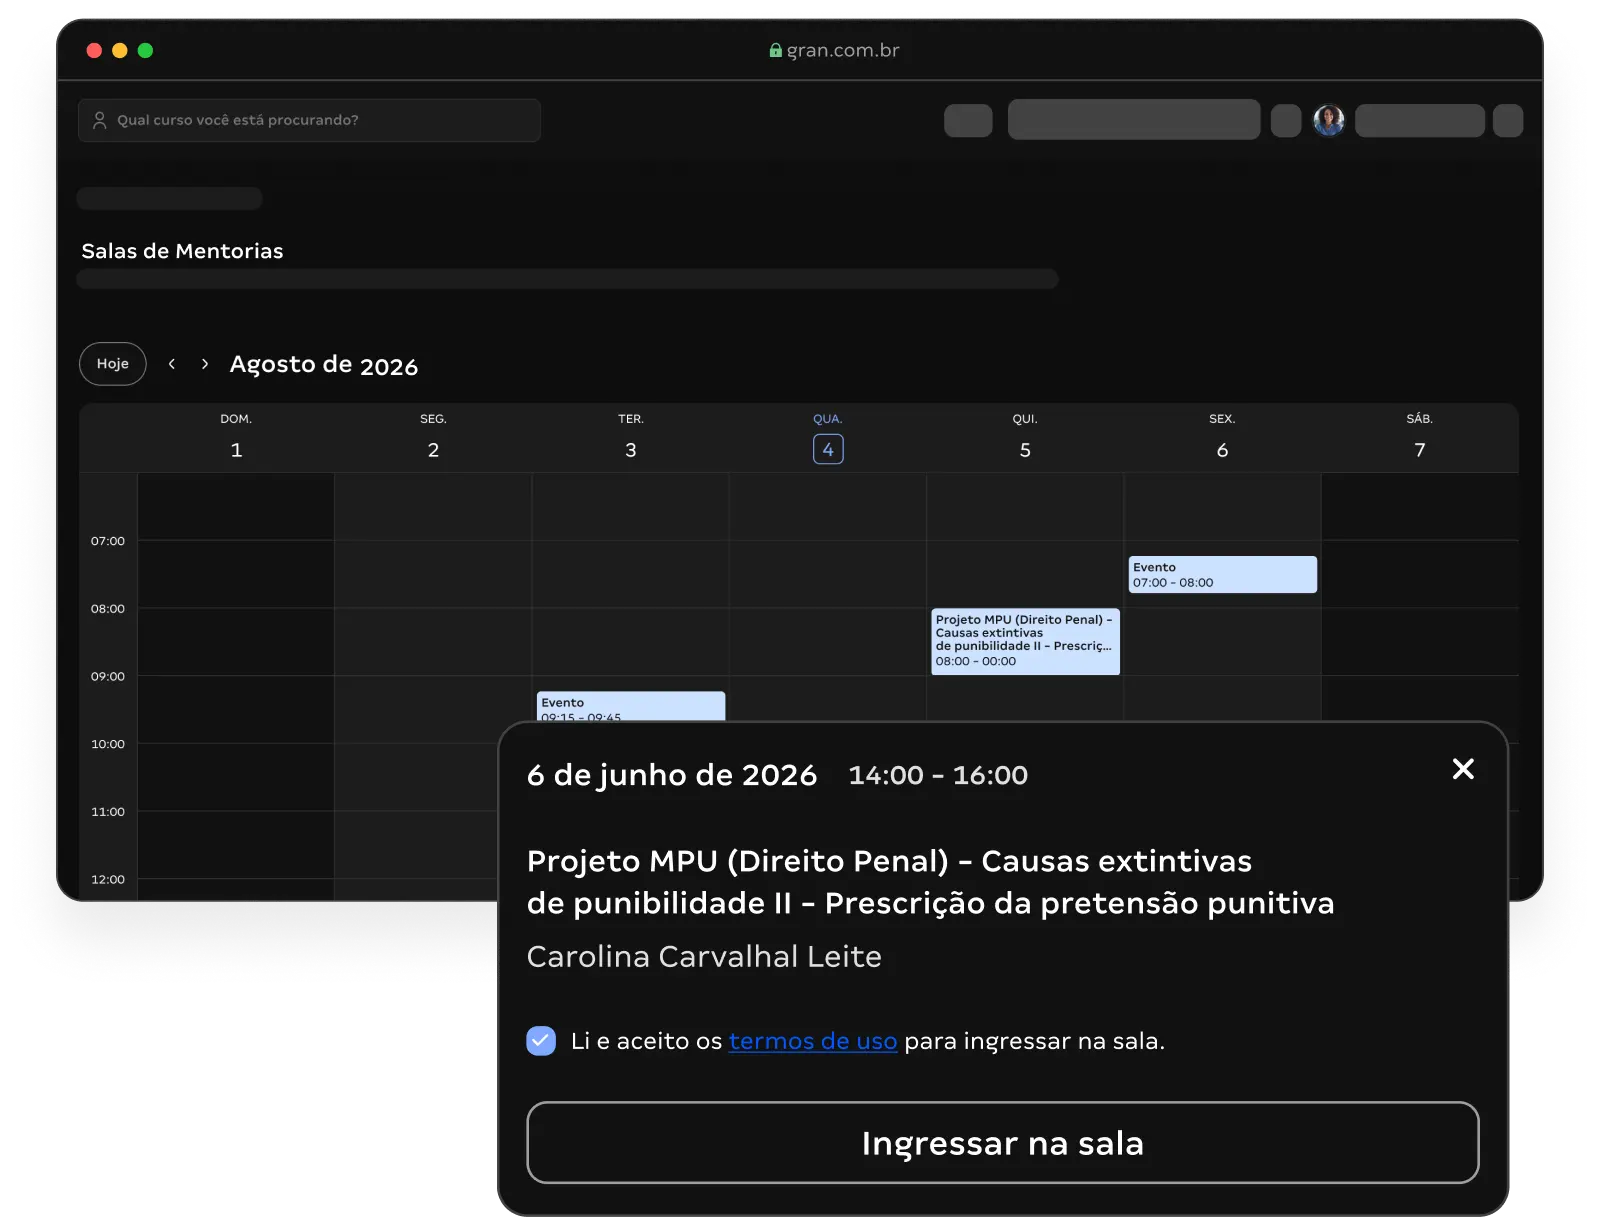Select Saturday date 7 in the header
The width and height of the screenshot is (1600, 1217).
1419,449
